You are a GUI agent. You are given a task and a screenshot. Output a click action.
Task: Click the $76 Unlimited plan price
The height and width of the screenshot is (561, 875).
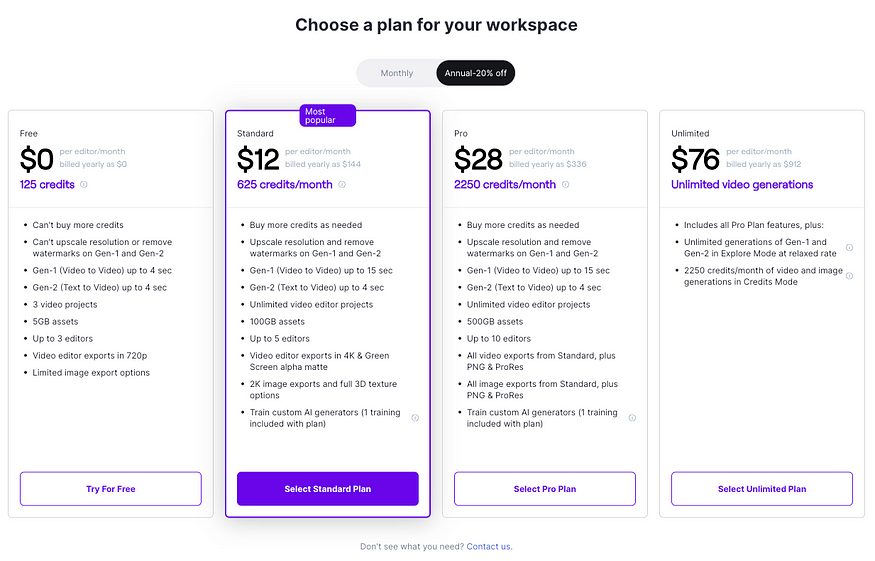pyautogui.click(x=695, y=160)
